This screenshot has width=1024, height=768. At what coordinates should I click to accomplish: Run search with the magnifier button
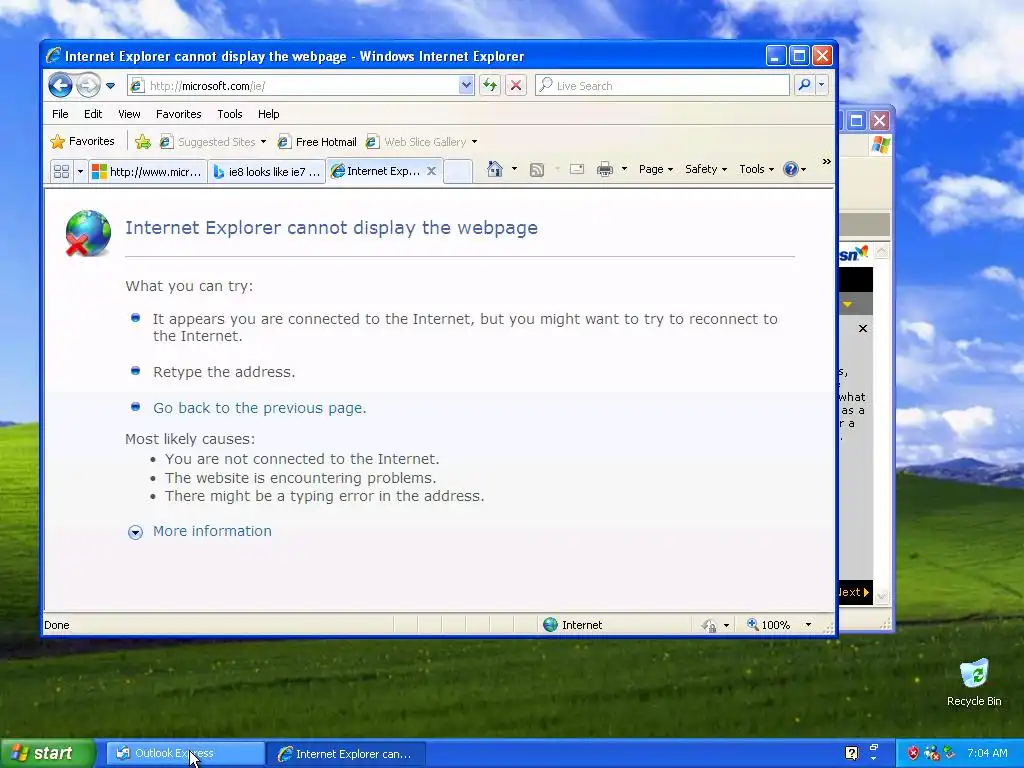pyautogui.click(x=805, y=86)
